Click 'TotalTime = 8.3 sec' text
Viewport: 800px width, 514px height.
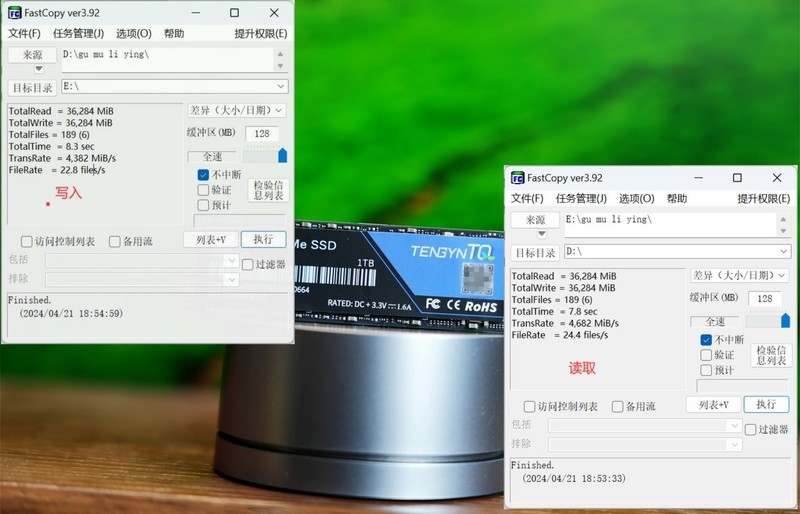[52, 146]
